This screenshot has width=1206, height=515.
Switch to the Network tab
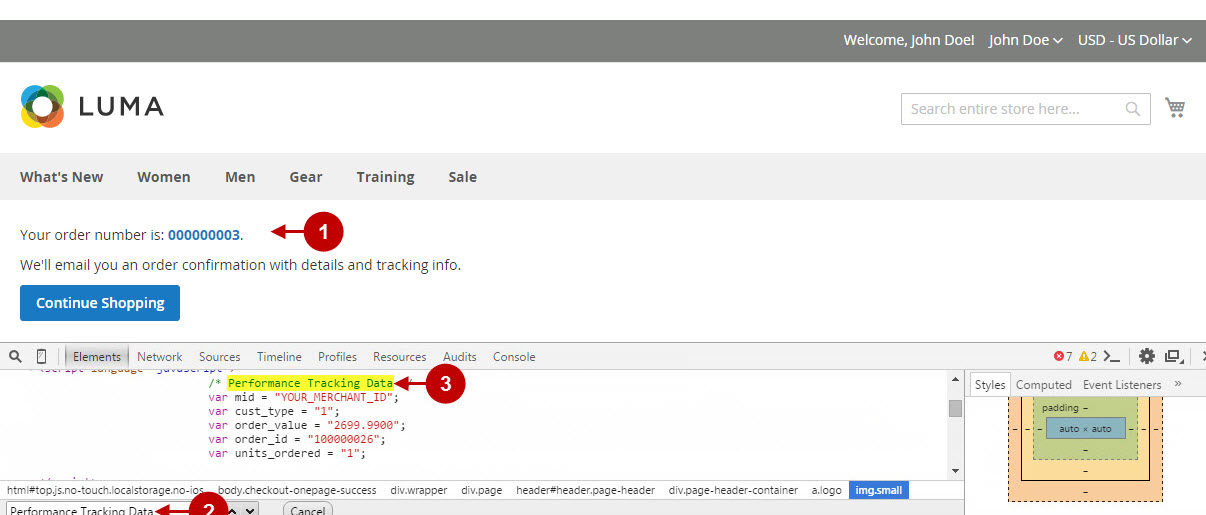pyautogui.click(x=160, y=356)
